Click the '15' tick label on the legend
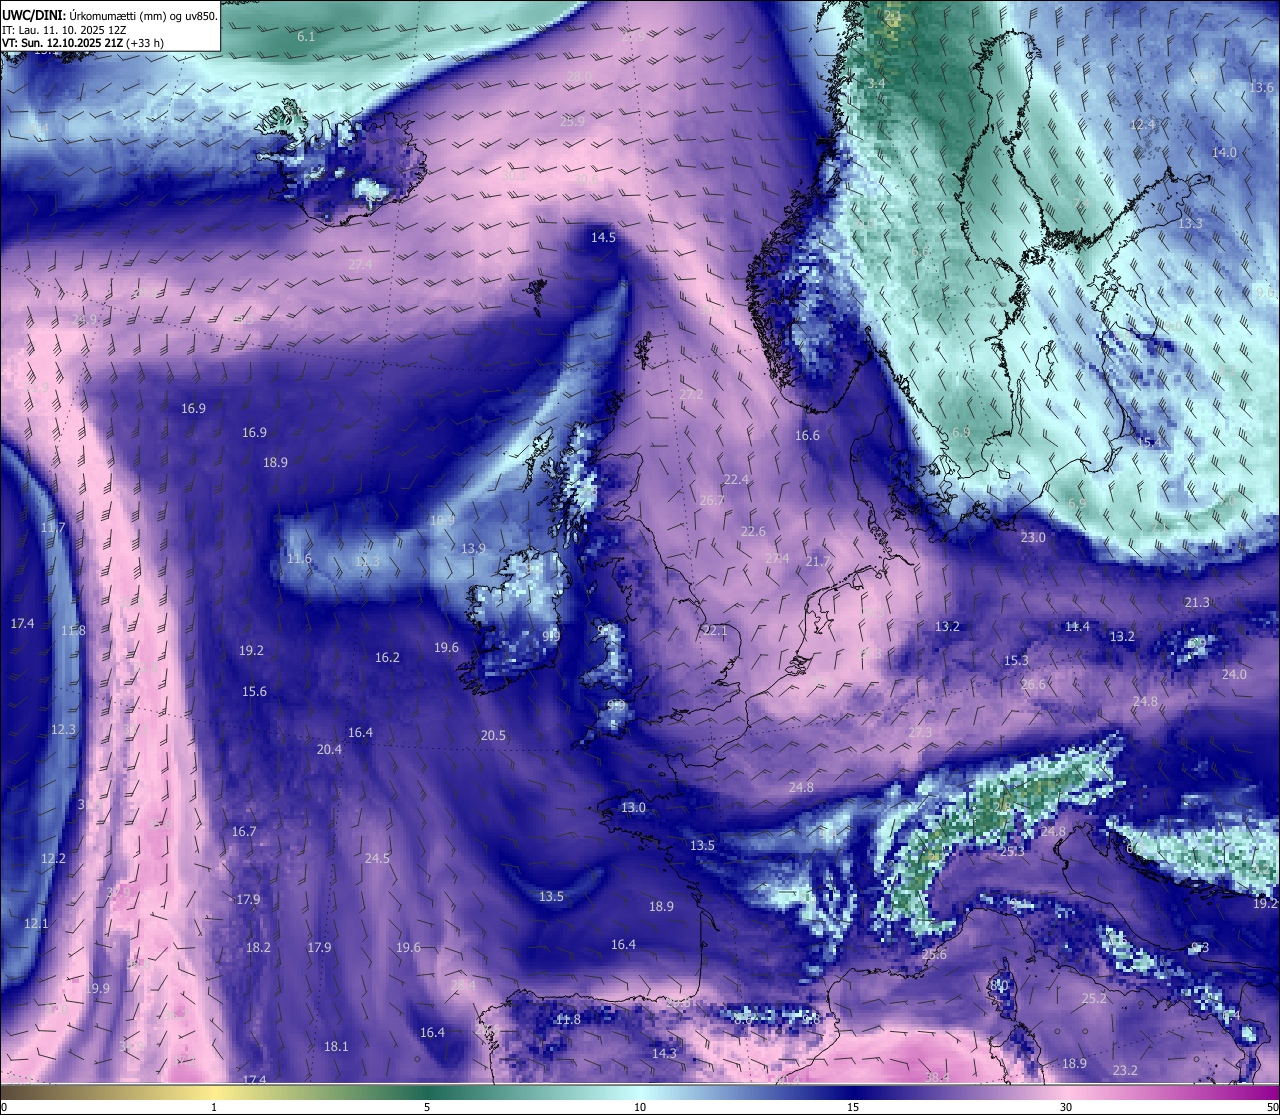The image size is (1280, 1115). [x=853, y=1107]
